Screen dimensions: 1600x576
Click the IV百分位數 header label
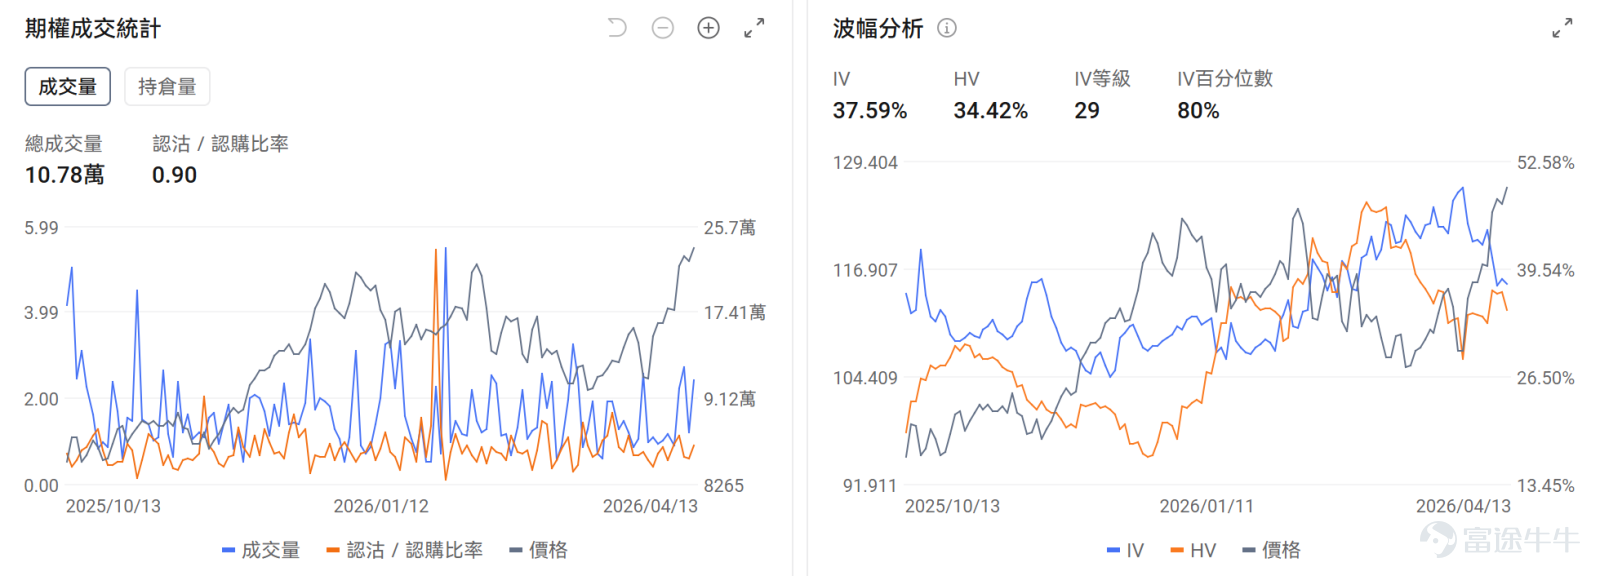tap(1225, 79)
